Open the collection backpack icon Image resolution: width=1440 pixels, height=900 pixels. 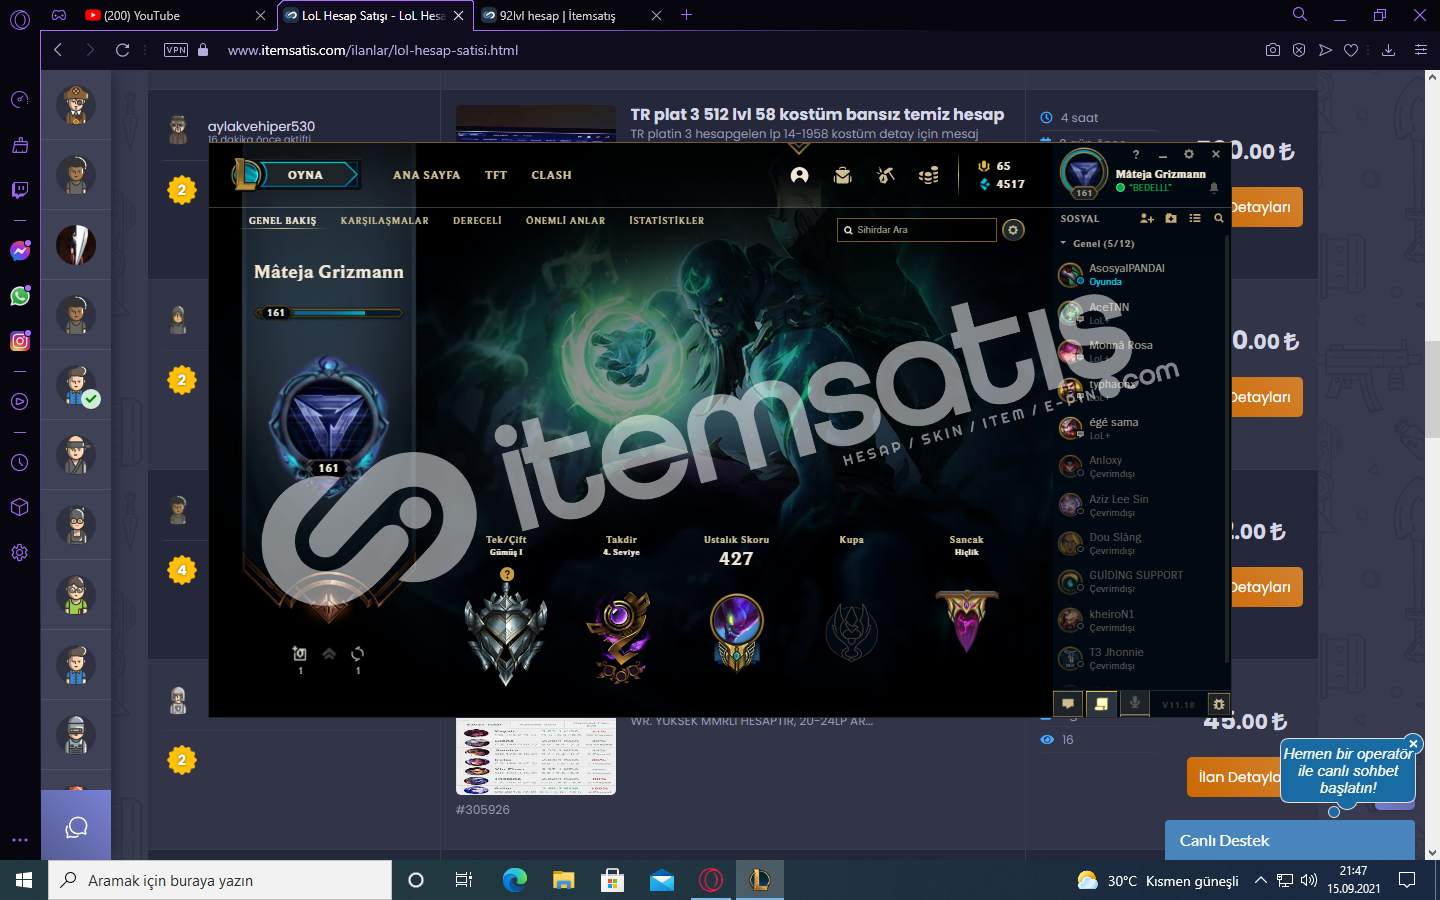(843, 175)
